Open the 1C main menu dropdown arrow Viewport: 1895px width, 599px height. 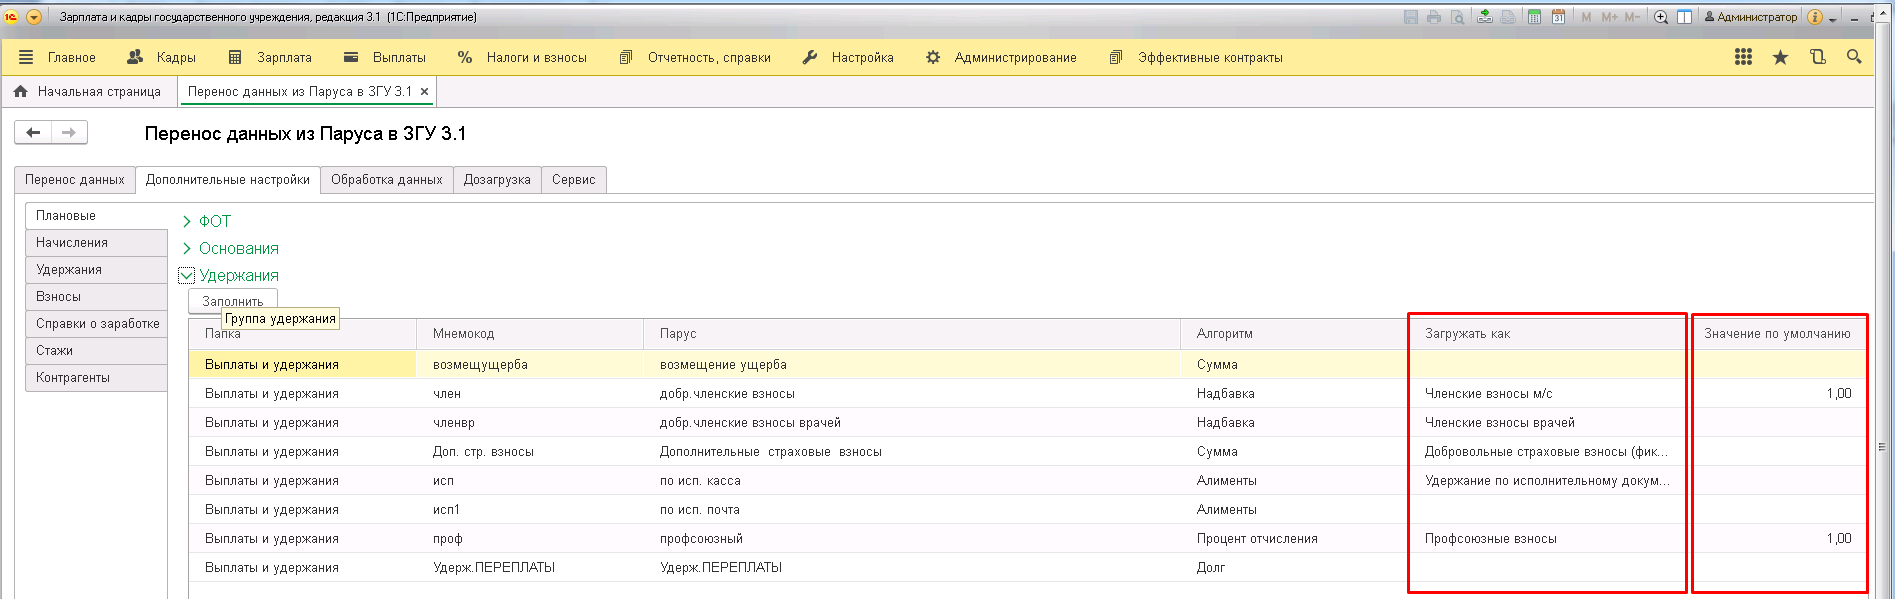pyautogui.click(x=34, y=17)
